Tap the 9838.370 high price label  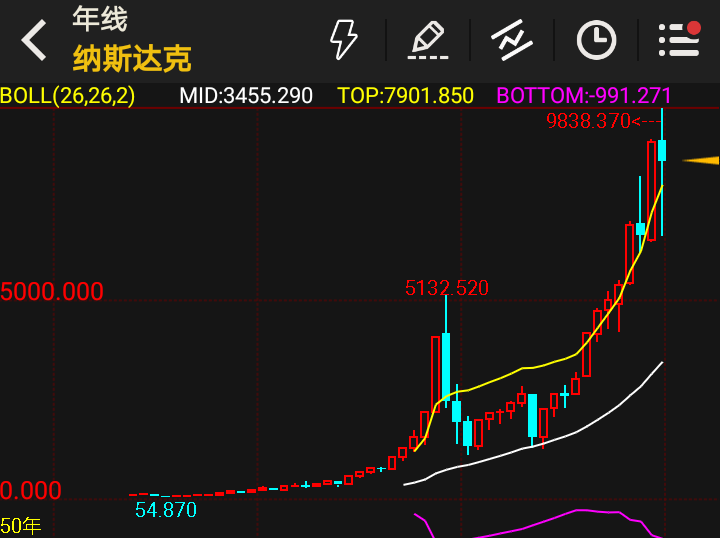coord(588,121)
